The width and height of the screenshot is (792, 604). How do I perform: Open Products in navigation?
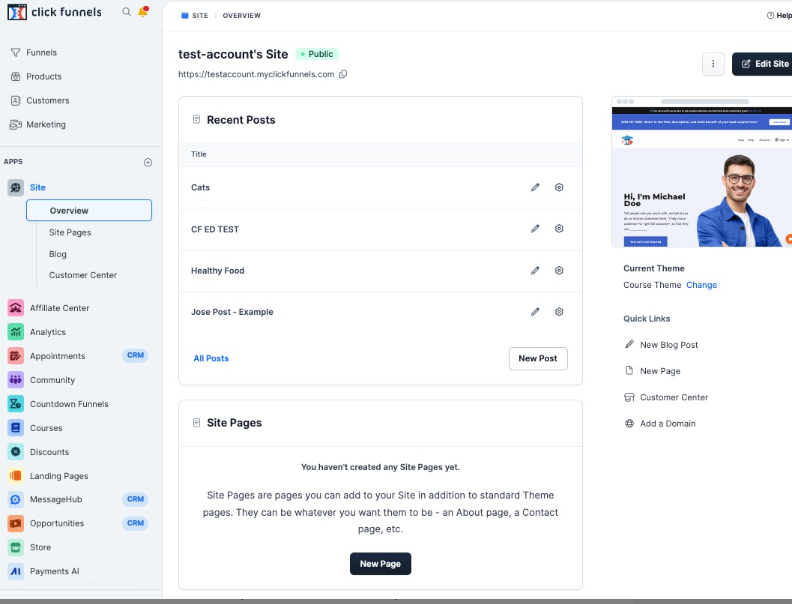44,77
